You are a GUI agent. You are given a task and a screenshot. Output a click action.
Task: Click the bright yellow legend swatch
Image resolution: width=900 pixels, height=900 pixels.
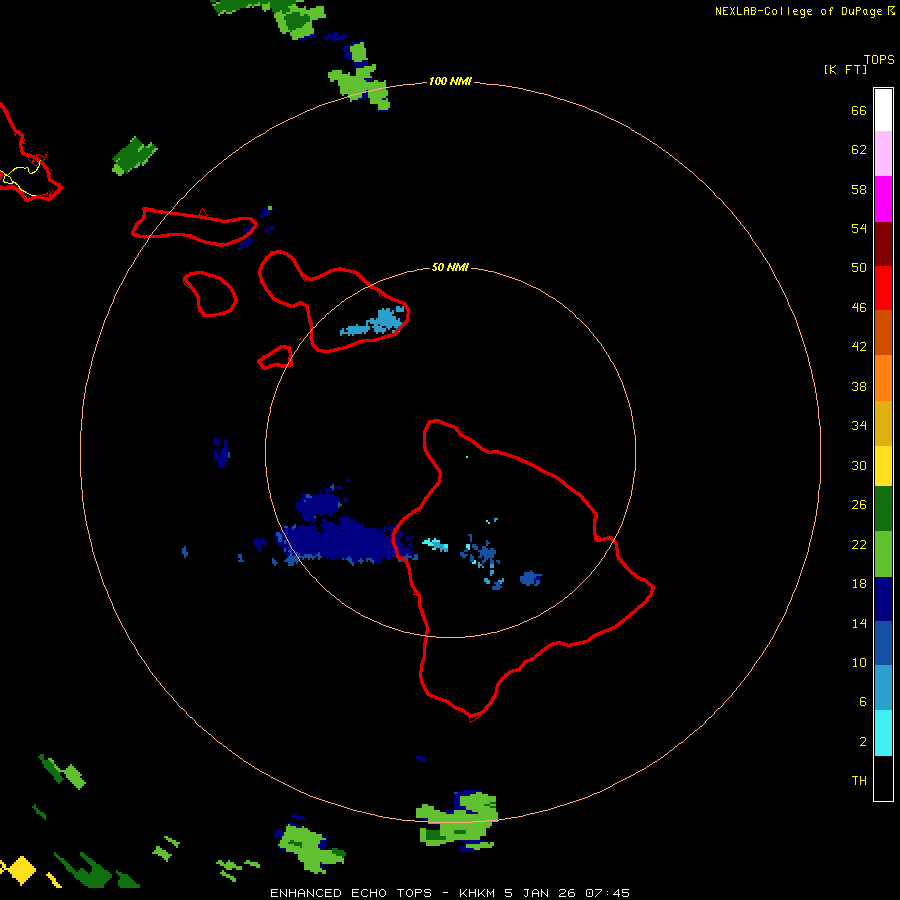[x=883, y=466]
